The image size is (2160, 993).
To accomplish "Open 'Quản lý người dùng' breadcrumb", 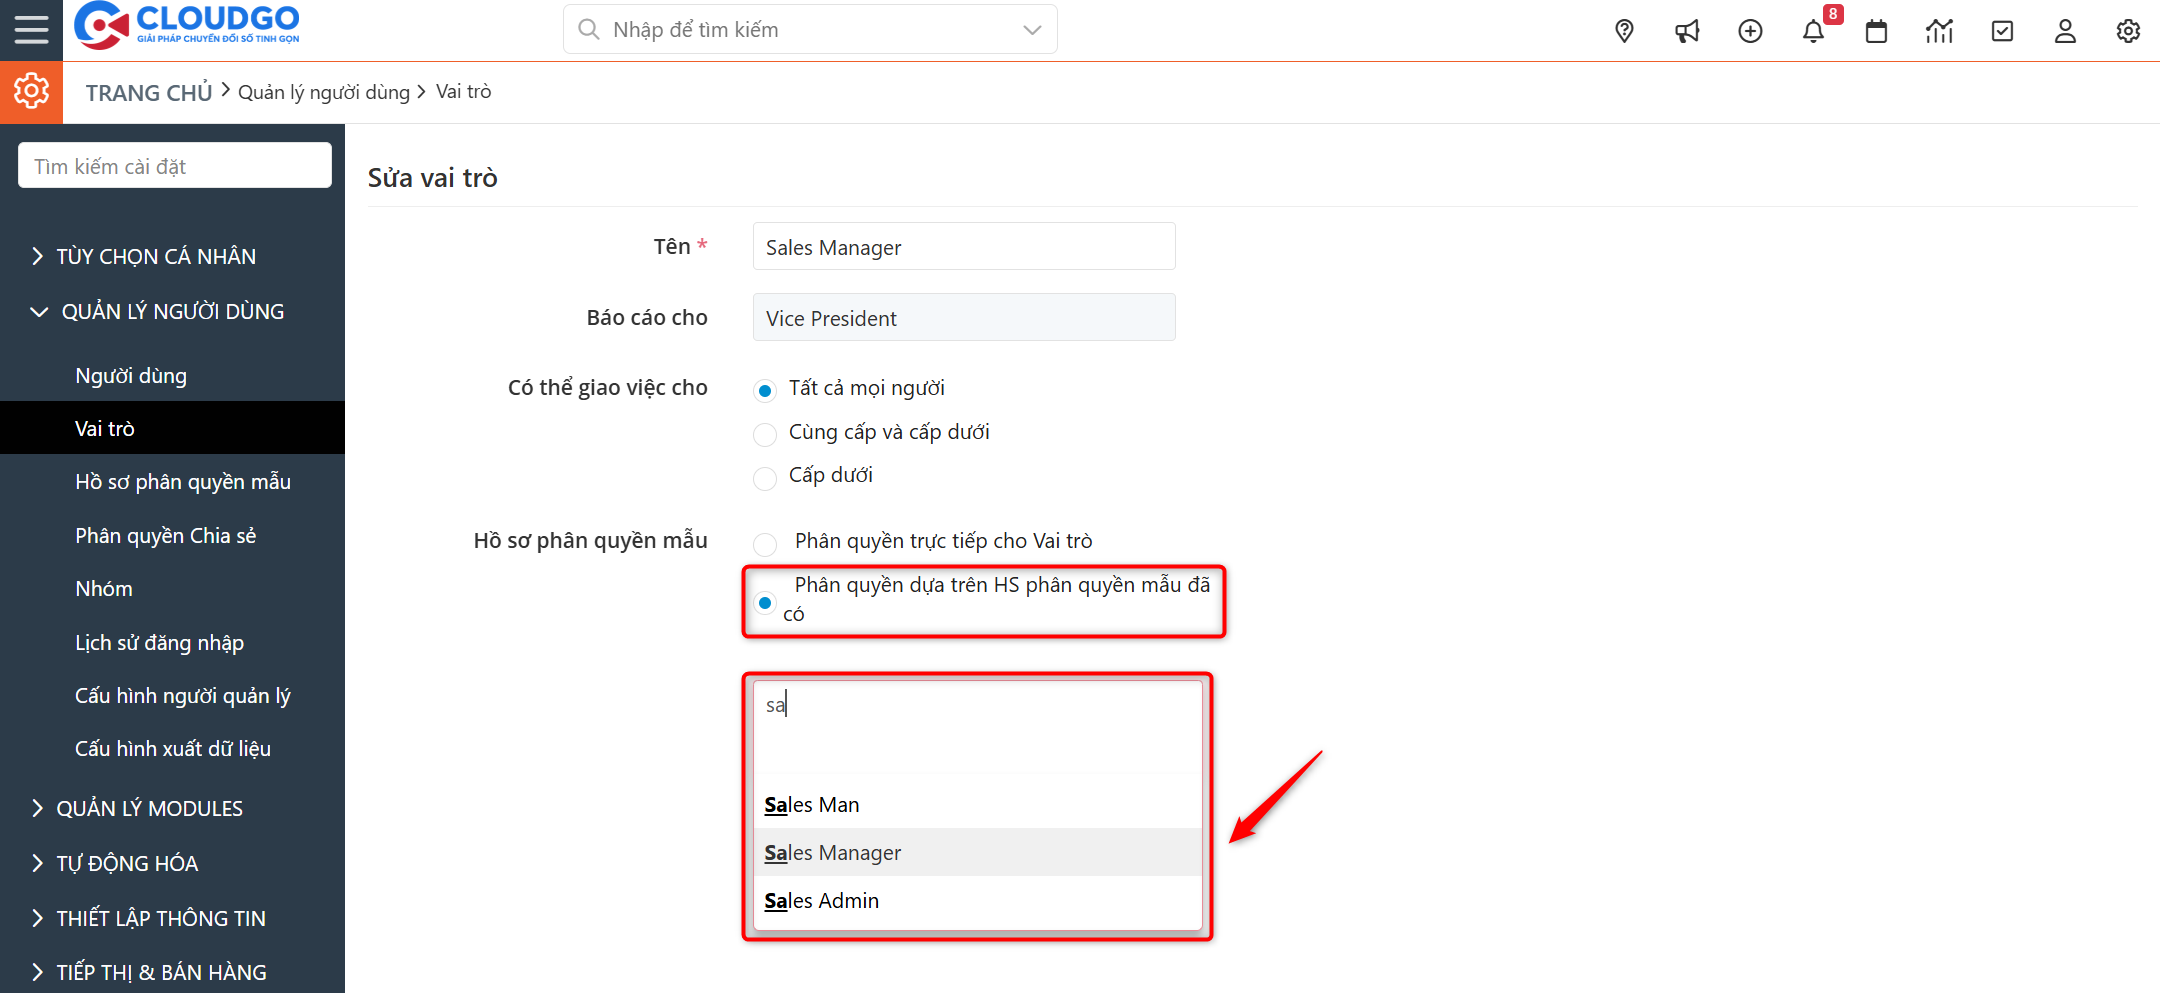I will point(324,91).
